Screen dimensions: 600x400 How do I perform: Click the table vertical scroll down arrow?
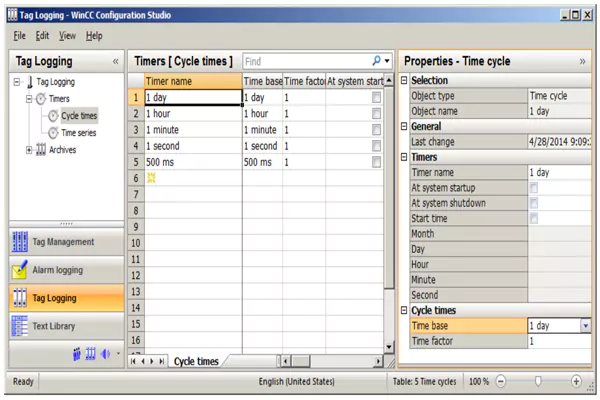[x=388, y=347]
